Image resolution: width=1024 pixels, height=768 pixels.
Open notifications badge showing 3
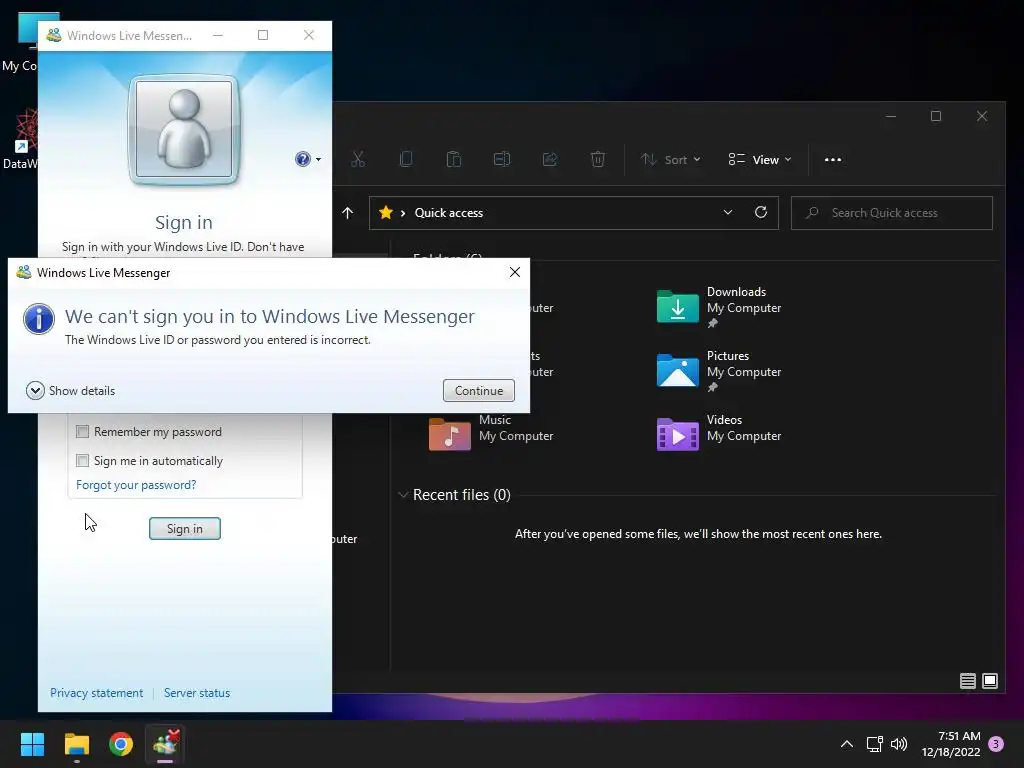pyautogui.click(x=996, y=744)
